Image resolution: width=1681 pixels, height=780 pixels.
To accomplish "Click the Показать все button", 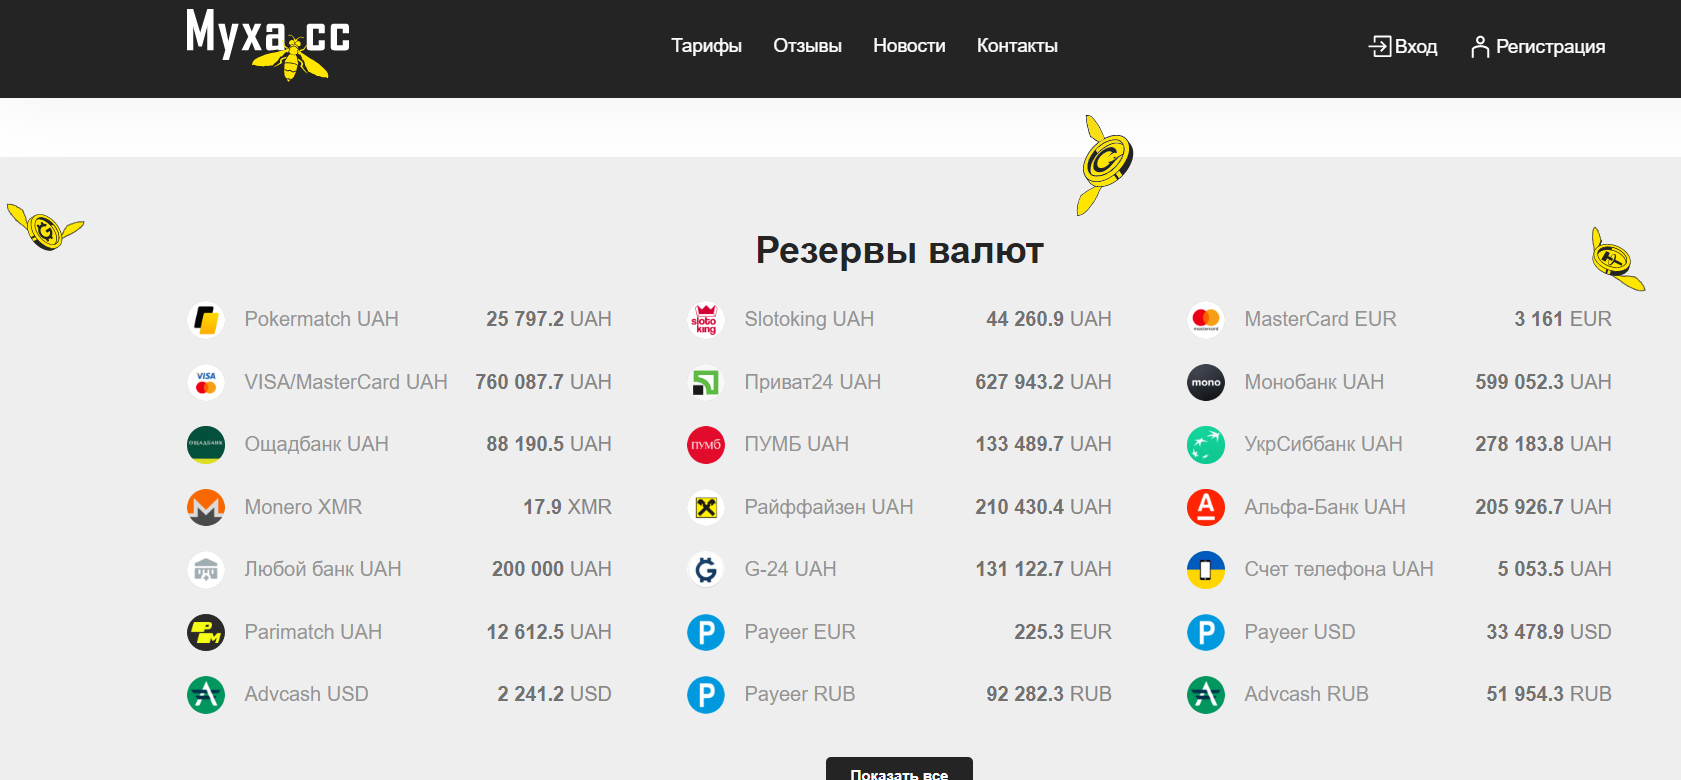I will tap(899, 769).
